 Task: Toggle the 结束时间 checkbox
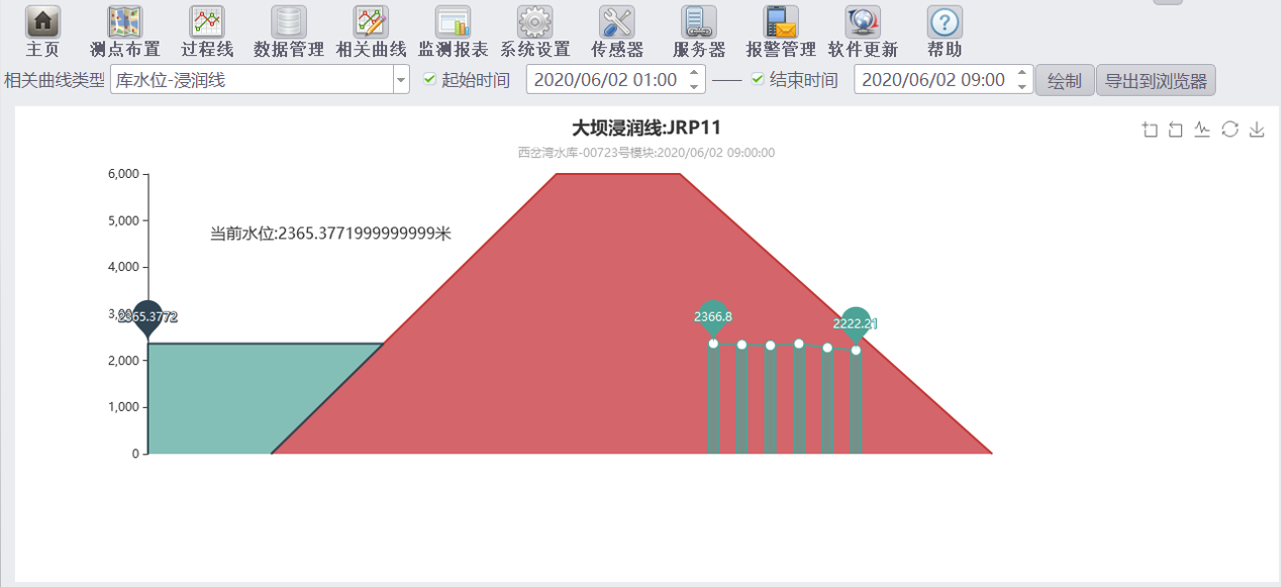pos(757,79)
